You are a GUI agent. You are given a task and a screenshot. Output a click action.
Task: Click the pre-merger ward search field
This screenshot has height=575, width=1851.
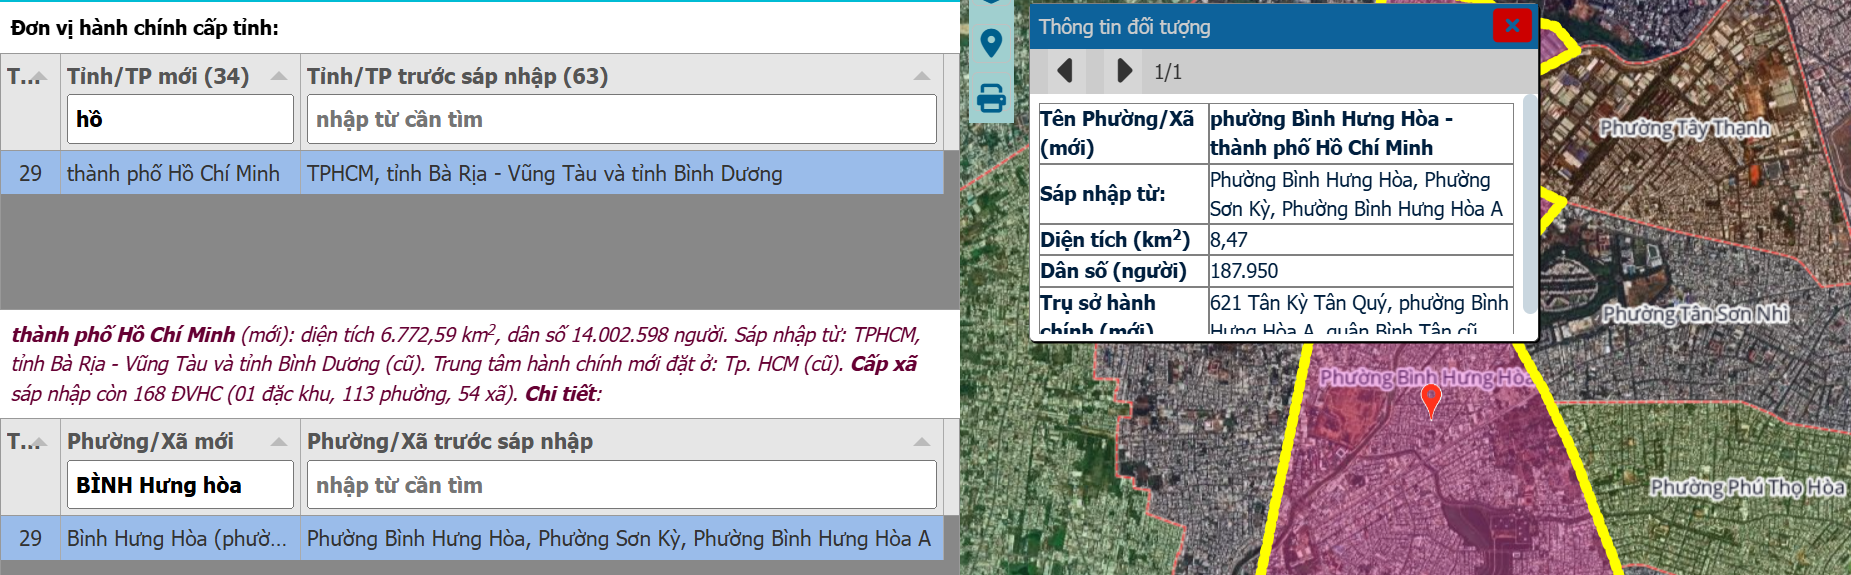click(621, 485)
